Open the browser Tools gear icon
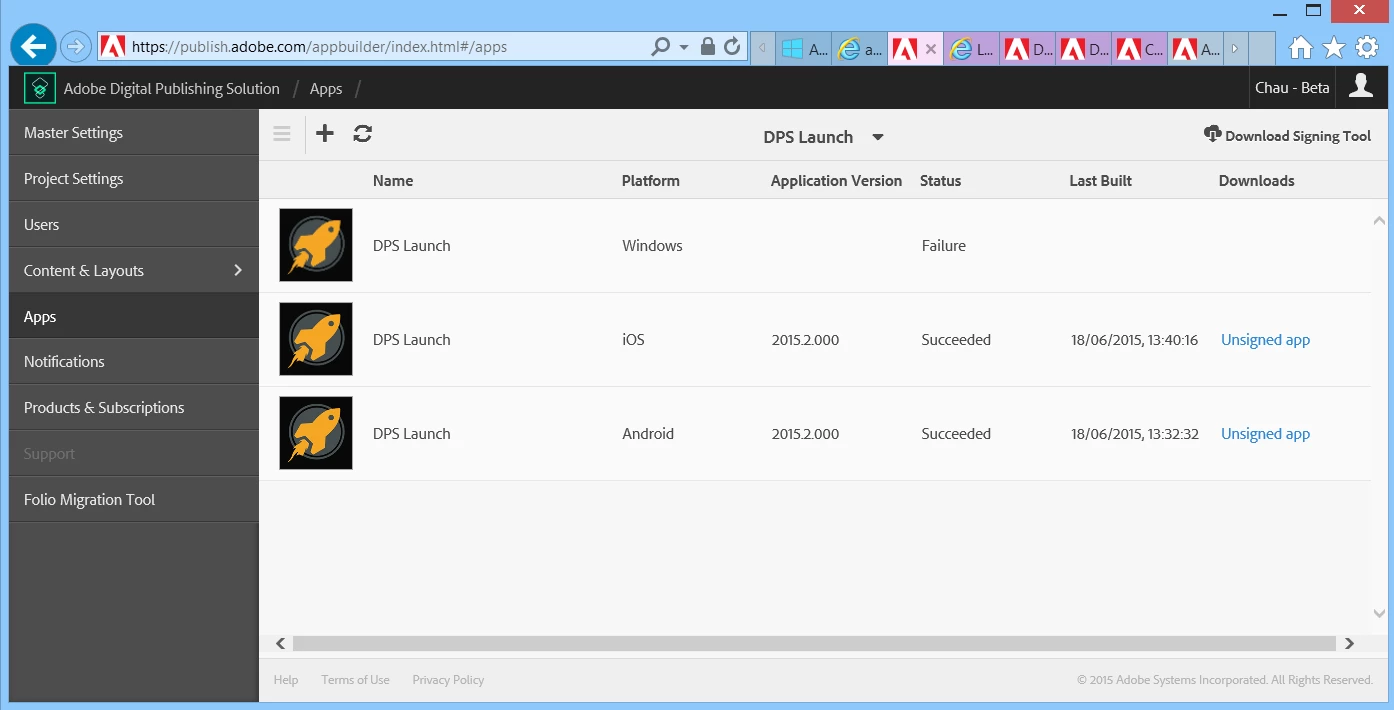 point(1367,47)
